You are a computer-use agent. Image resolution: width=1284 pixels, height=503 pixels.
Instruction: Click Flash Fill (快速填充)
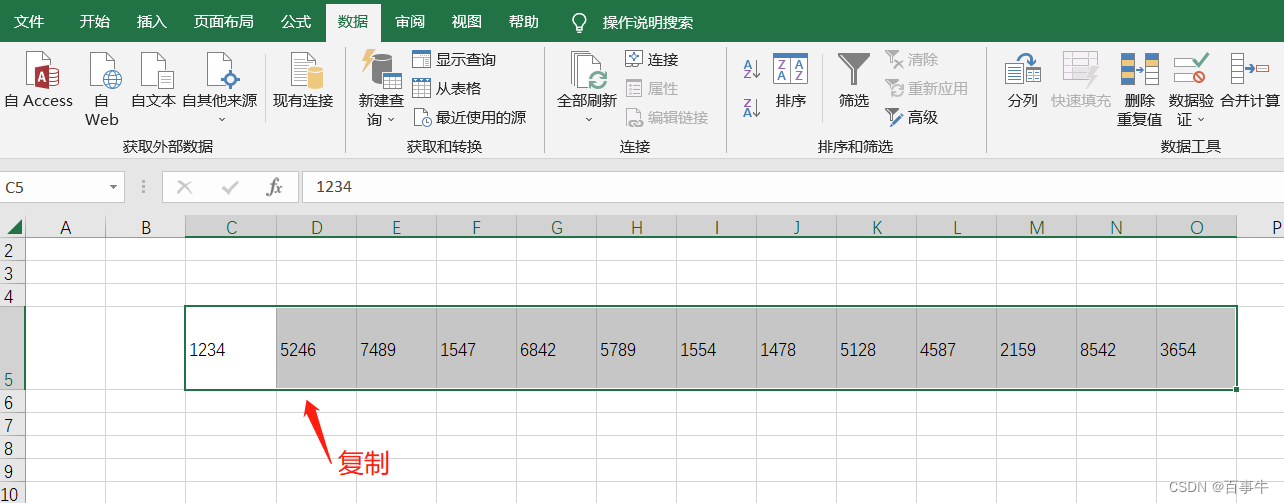pyautogui.click(x=1081, y=82)
